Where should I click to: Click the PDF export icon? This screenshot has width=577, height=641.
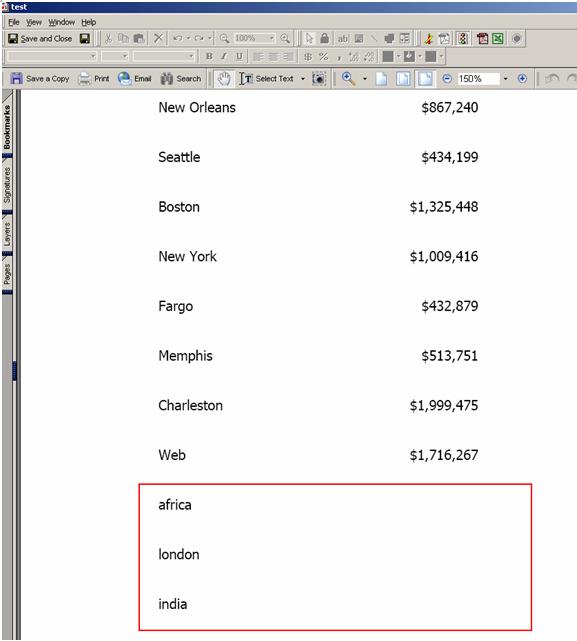tap(483, 38)
